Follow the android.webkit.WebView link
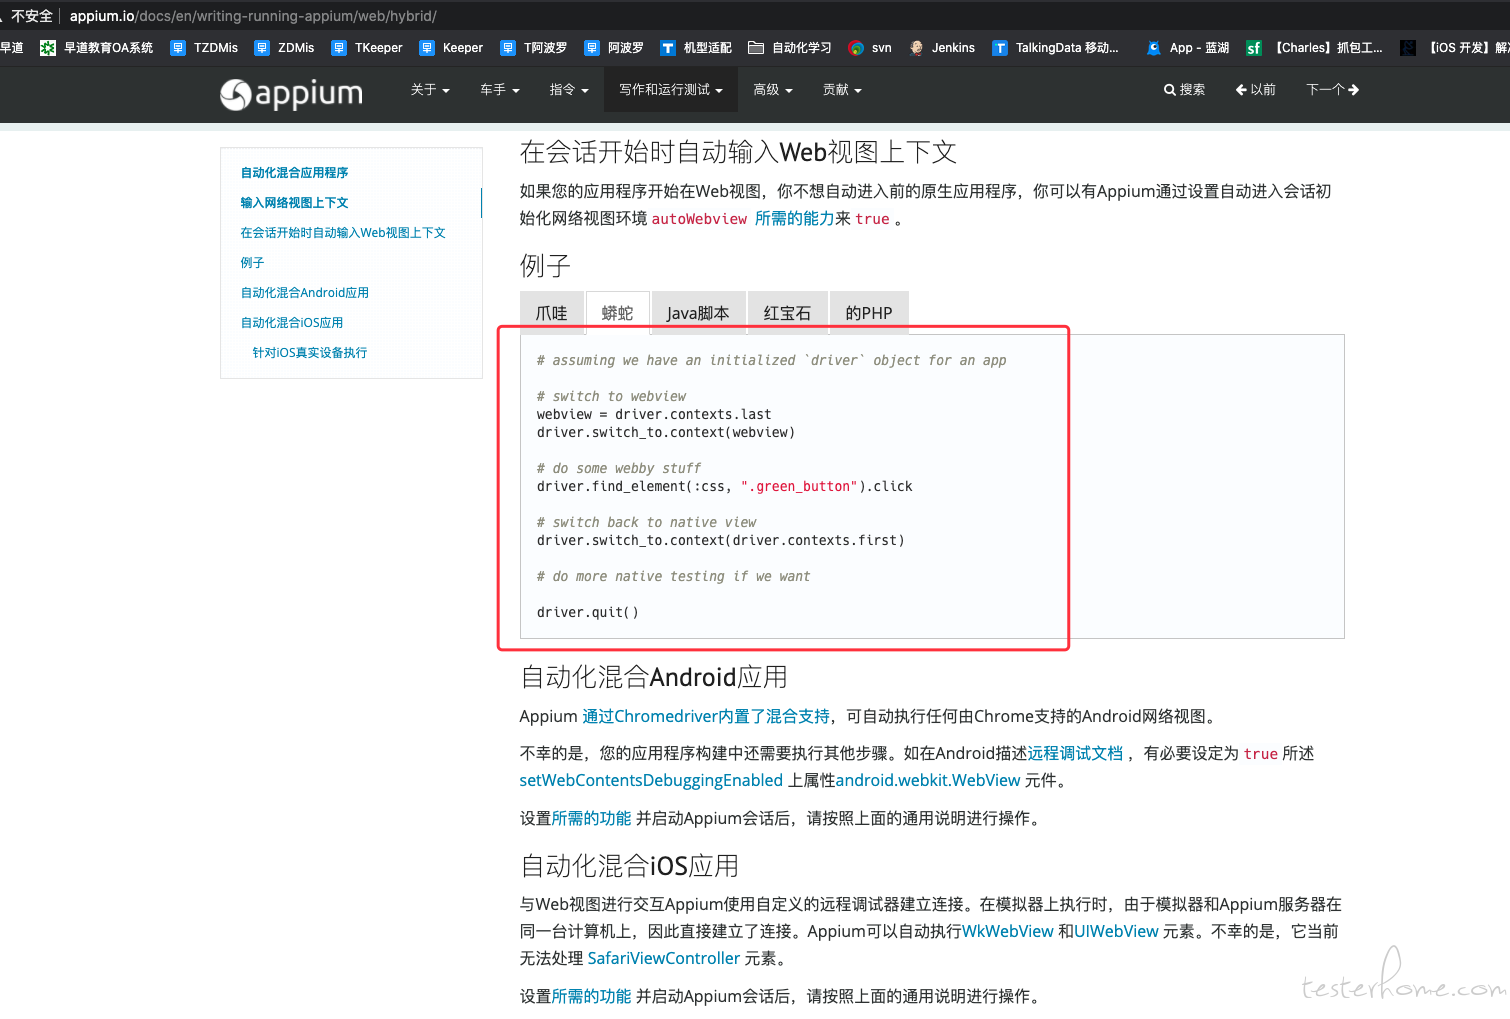Image resolution: width=1510 pixels, height=1019 pixels. [928, 780]
